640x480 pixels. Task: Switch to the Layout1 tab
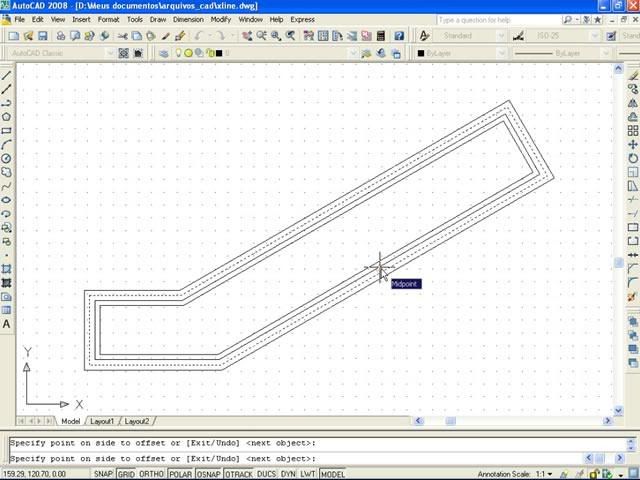(x=102, y=421)
